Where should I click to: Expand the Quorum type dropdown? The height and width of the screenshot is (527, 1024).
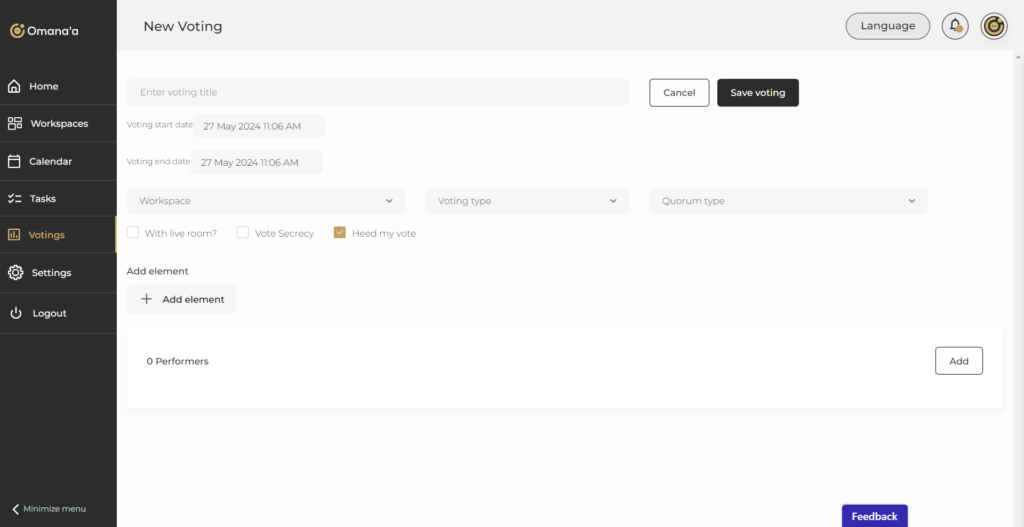pos(788,201)
